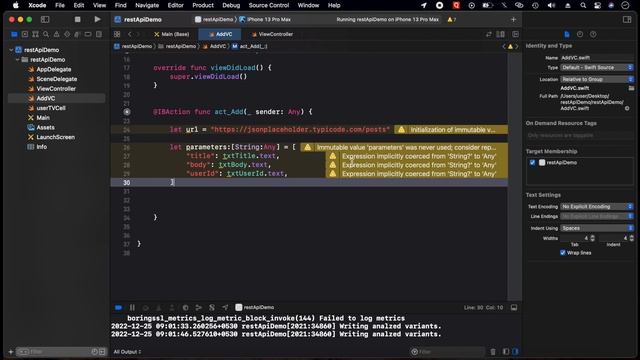
Task: Open the Location Relative to Group dropdown
Action: [x=597, y=79]
